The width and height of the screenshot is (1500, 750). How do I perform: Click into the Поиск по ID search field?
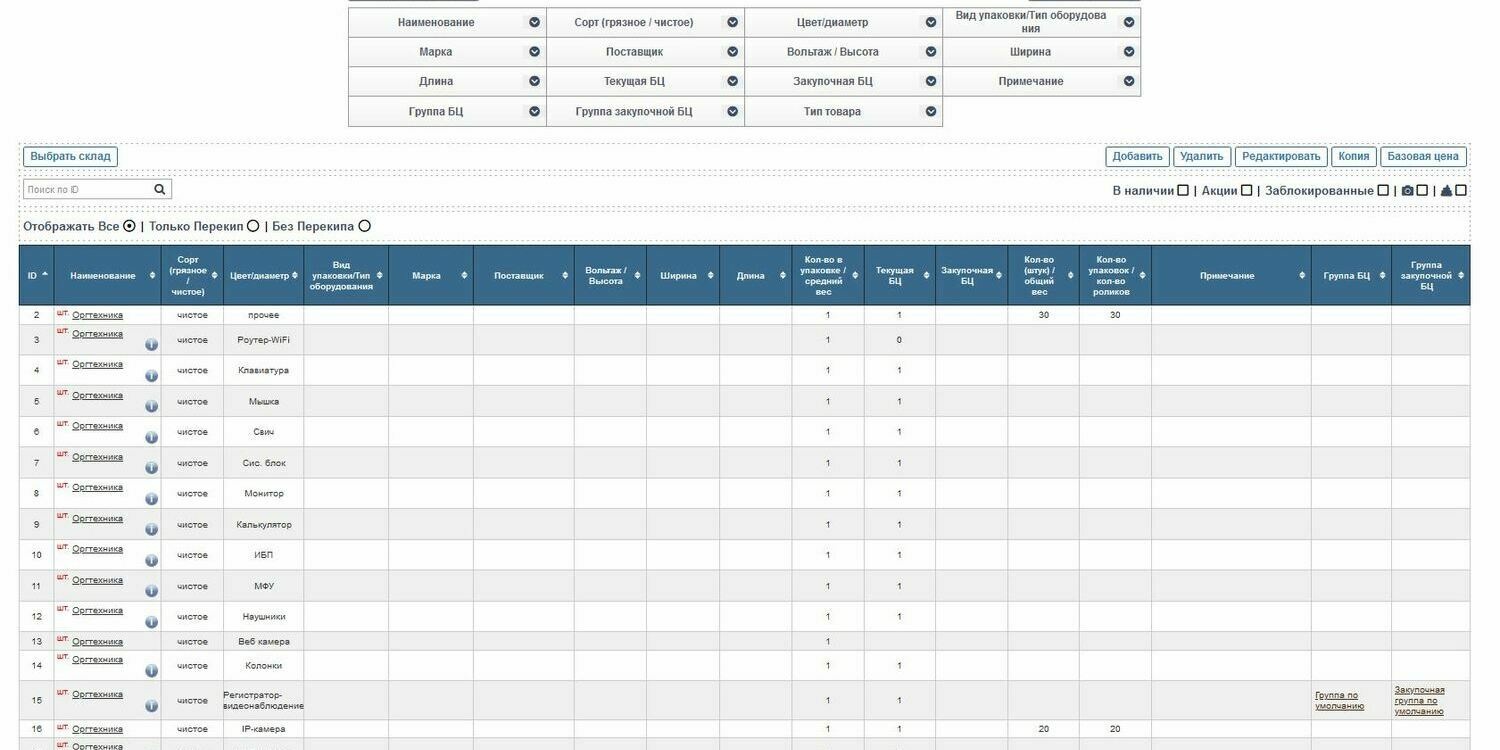[x=88, y=189]
